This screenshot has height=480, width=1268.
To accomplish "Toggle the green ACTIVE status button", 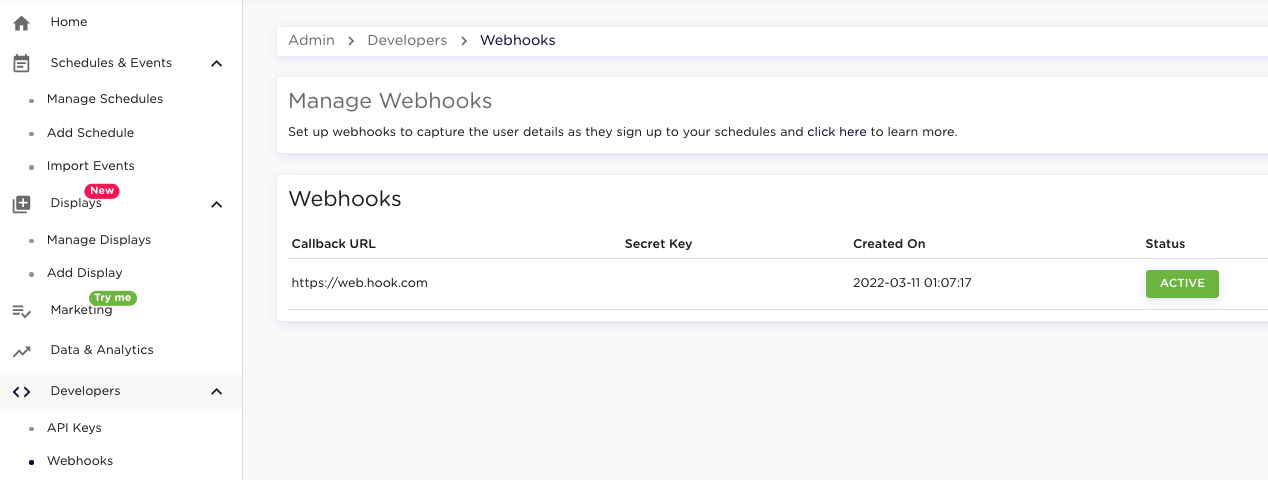I will click(x=1182, y=283).
